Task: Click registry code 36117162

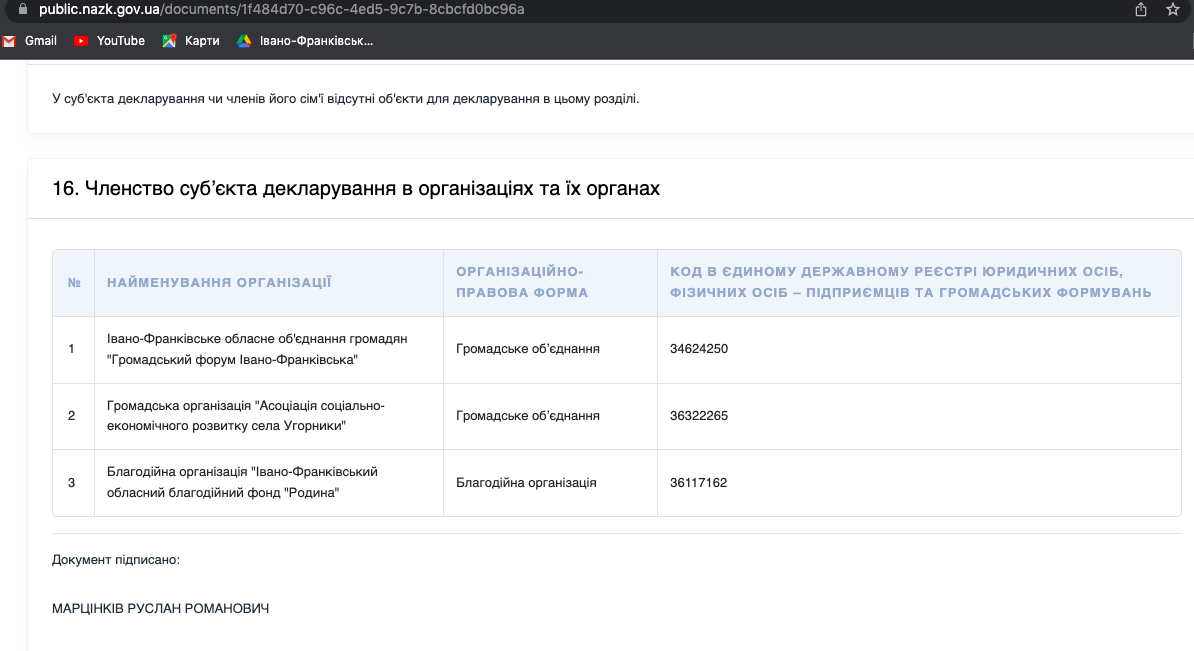Action: point(698,483)
